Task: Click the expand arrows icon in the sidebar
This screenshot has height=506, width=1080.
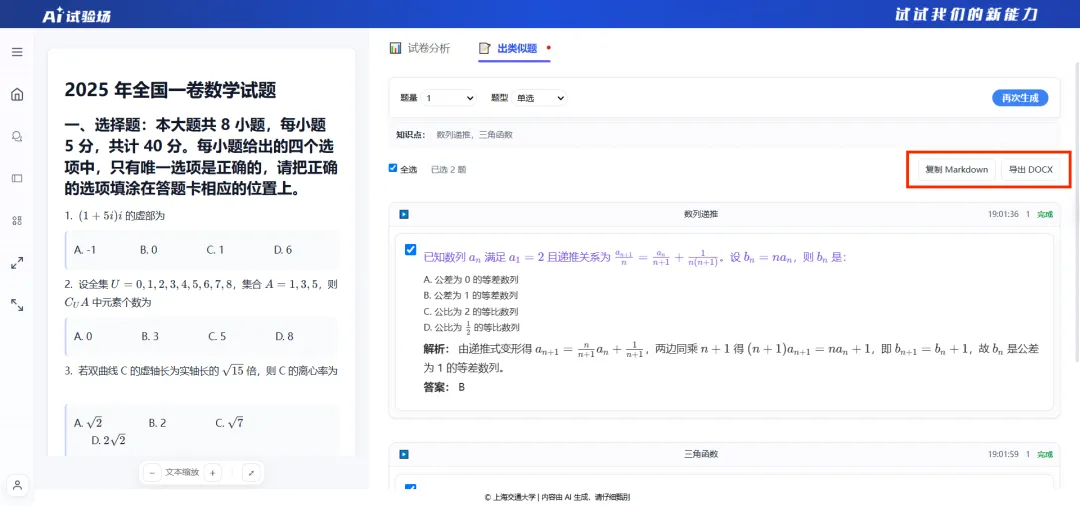Action: pos(17,262)
